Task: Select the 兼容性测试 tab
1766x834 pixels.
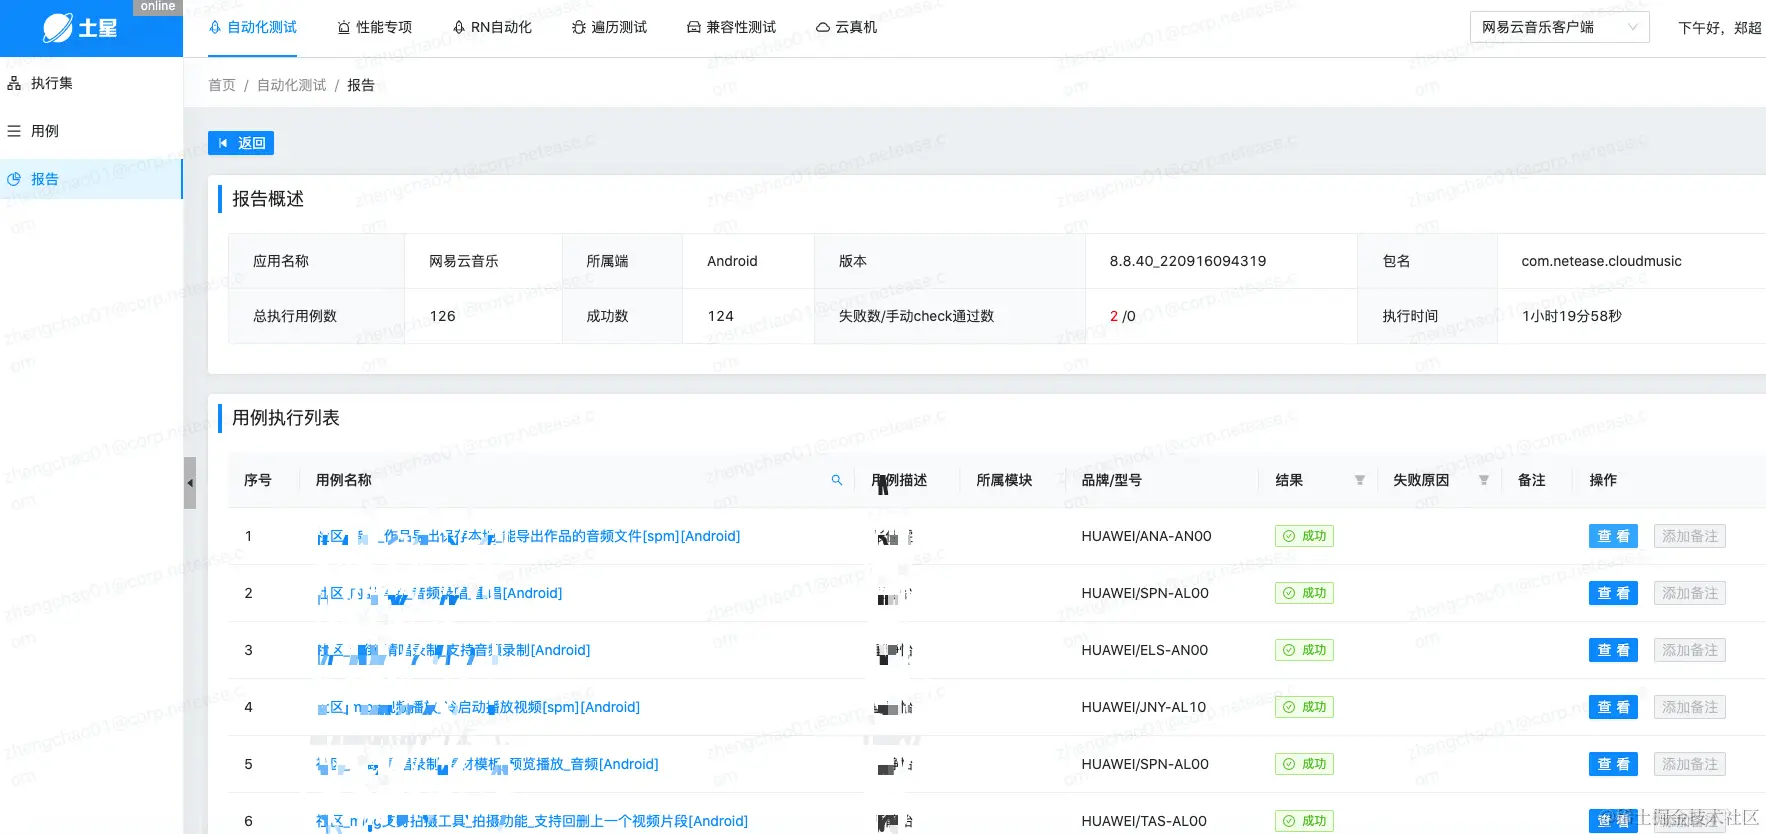Action: coord(732,27)
